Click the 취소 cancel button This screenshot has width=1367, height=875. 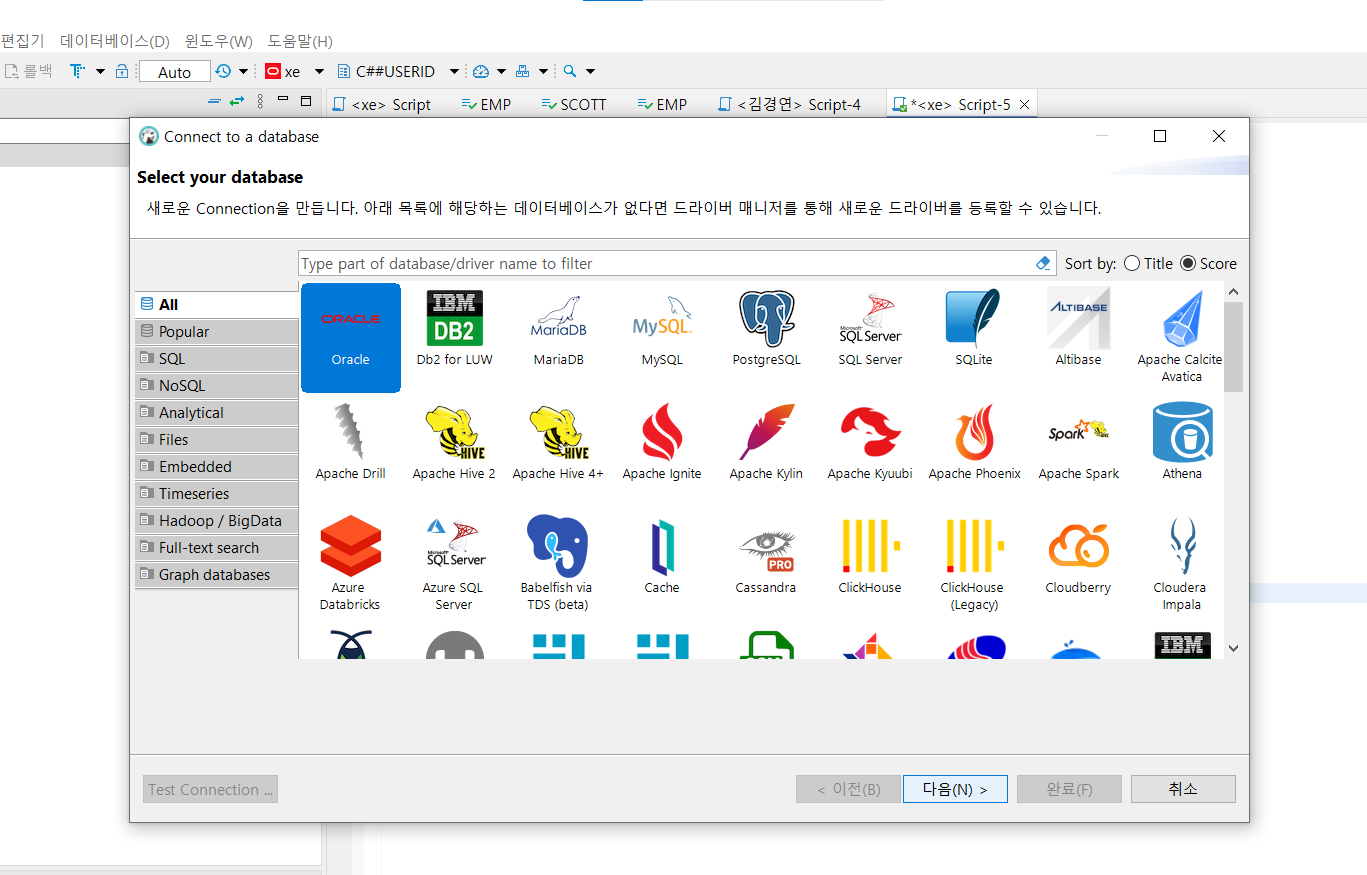(1183, 789)
